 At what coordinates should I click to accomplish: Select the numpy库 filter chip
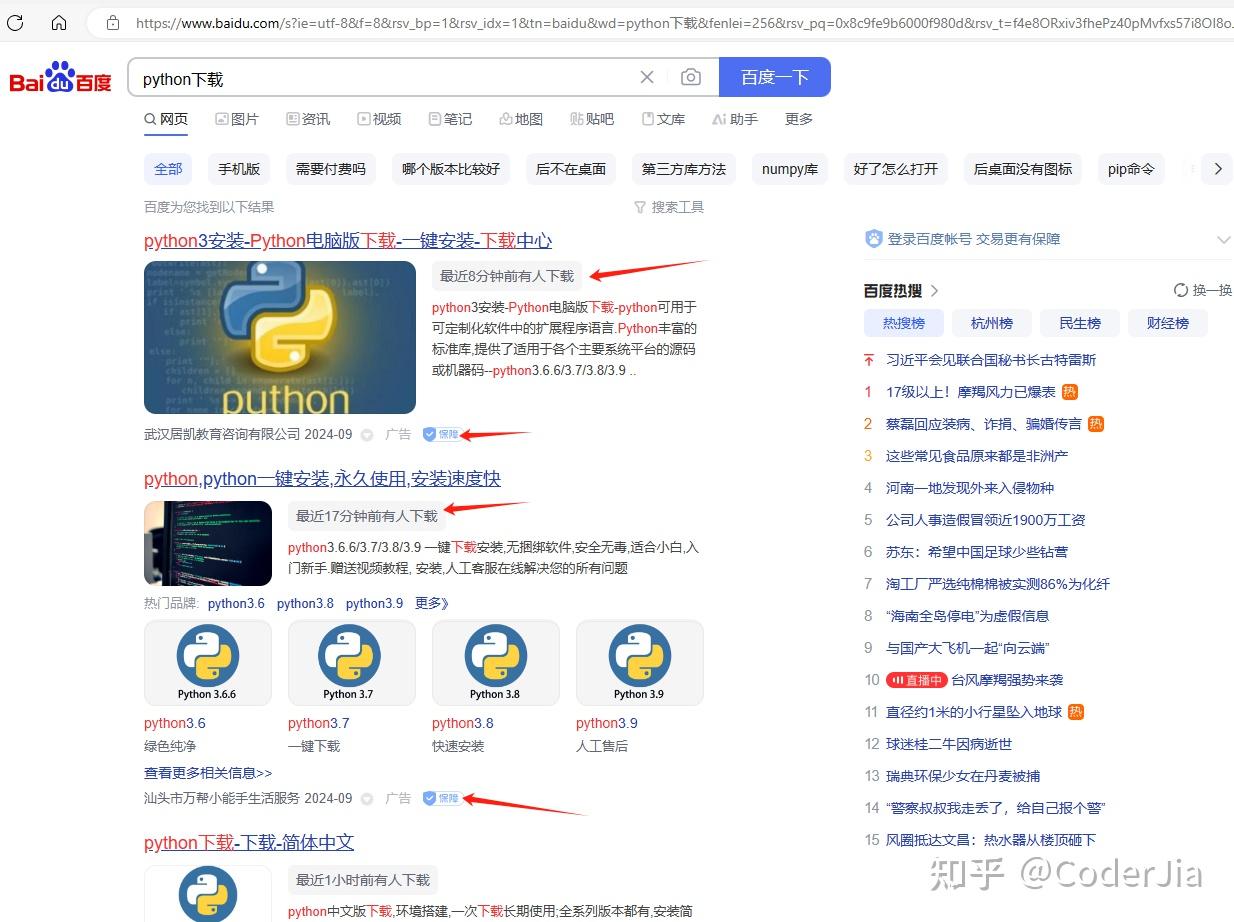click(790, 169)
